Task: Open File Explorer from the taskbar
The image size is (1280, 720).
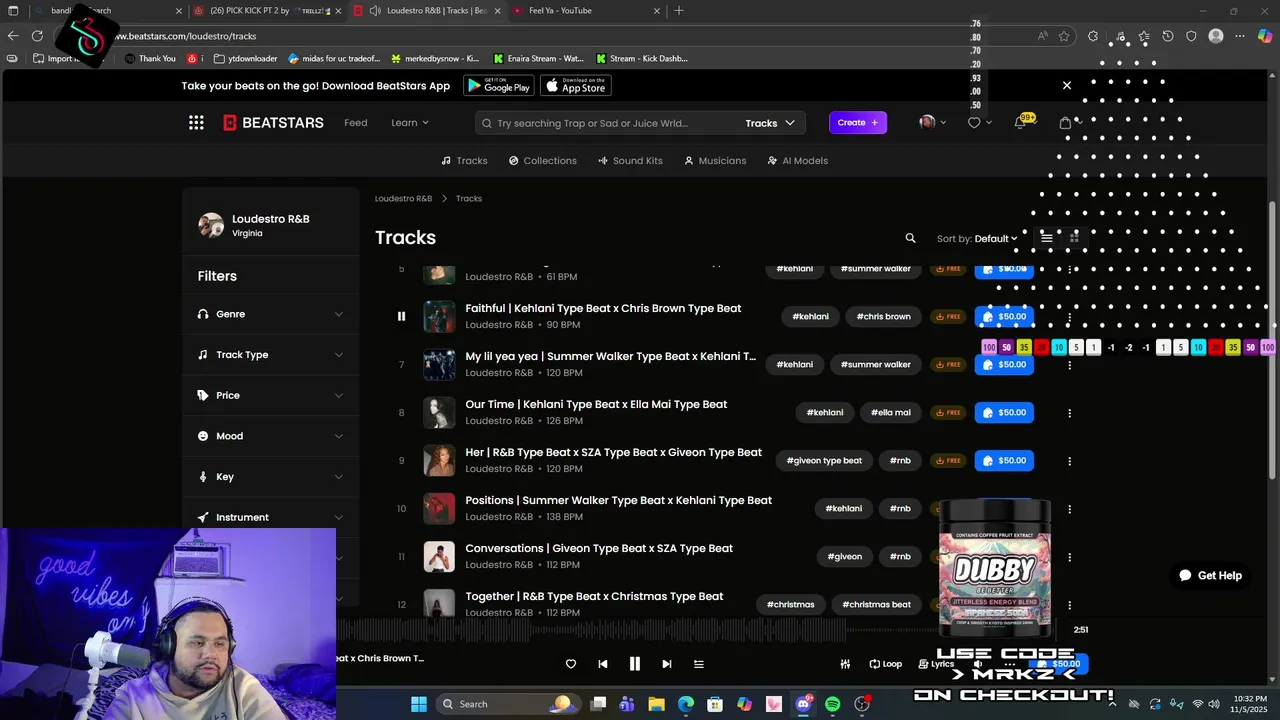Action: [x=656, y=704]
